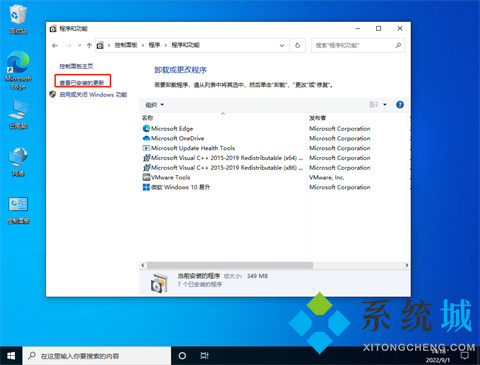Open the recent locations dropdown arrow
This screenshot has height=365, width=480.
coord(79,45)
